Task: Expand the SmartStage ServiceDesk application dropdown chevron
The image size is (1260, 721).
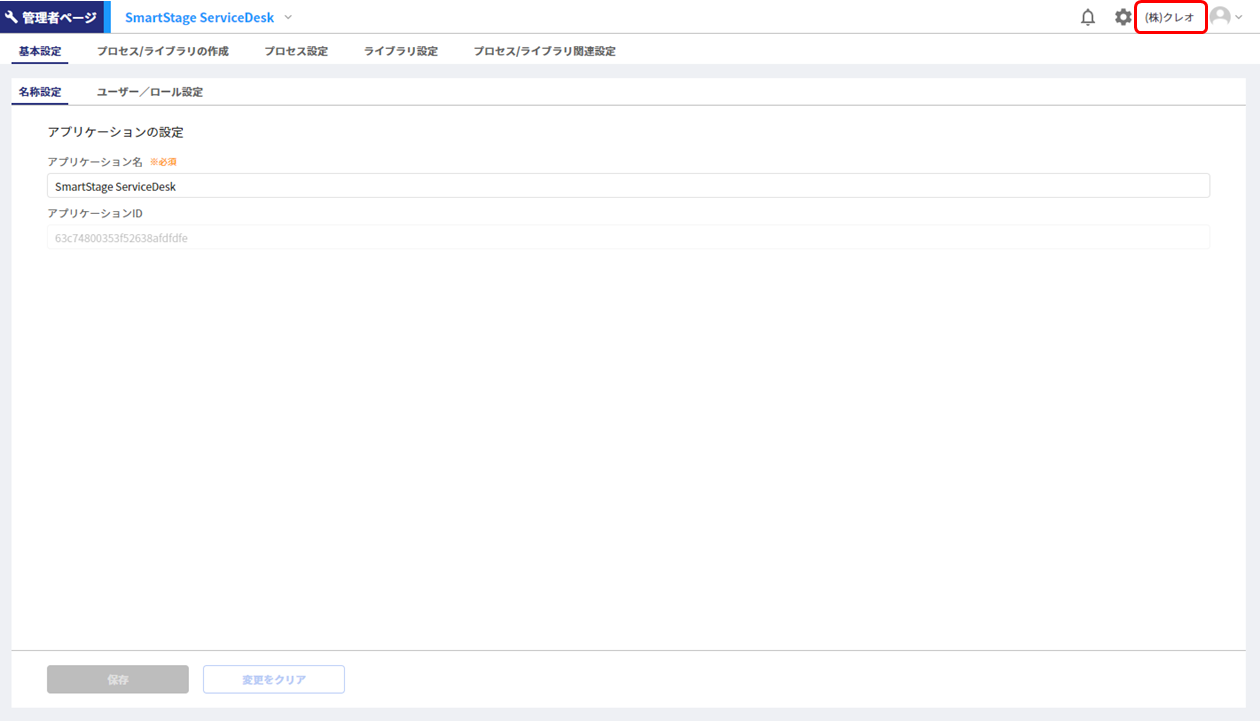Action: pos(288,17)
